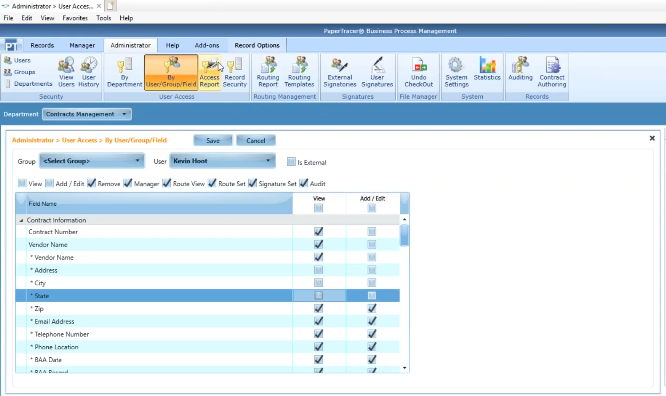The height and width of the screenshot is (396, 666).
Task: Open External Signatories in ribbon
Action: [340, 72]
